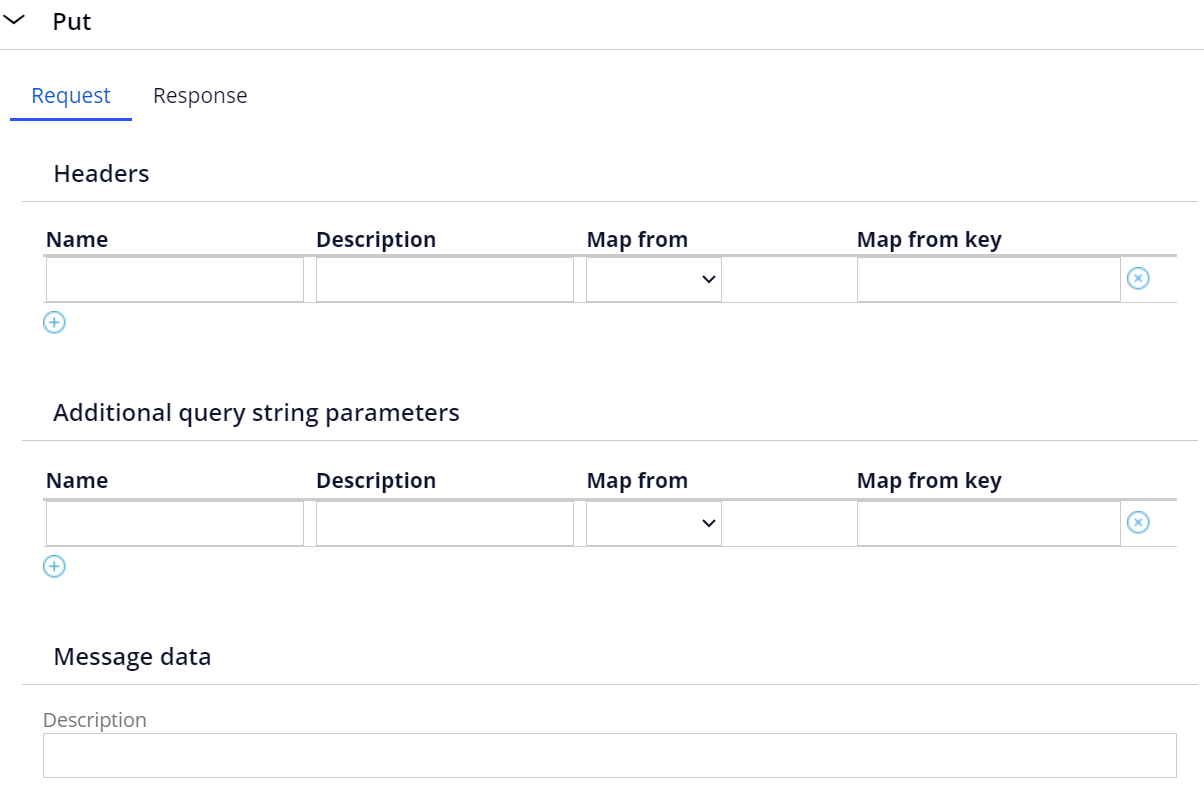1204x785 pixels.
Task: Click the Headers Description input field
Action: tap(444, 279)
